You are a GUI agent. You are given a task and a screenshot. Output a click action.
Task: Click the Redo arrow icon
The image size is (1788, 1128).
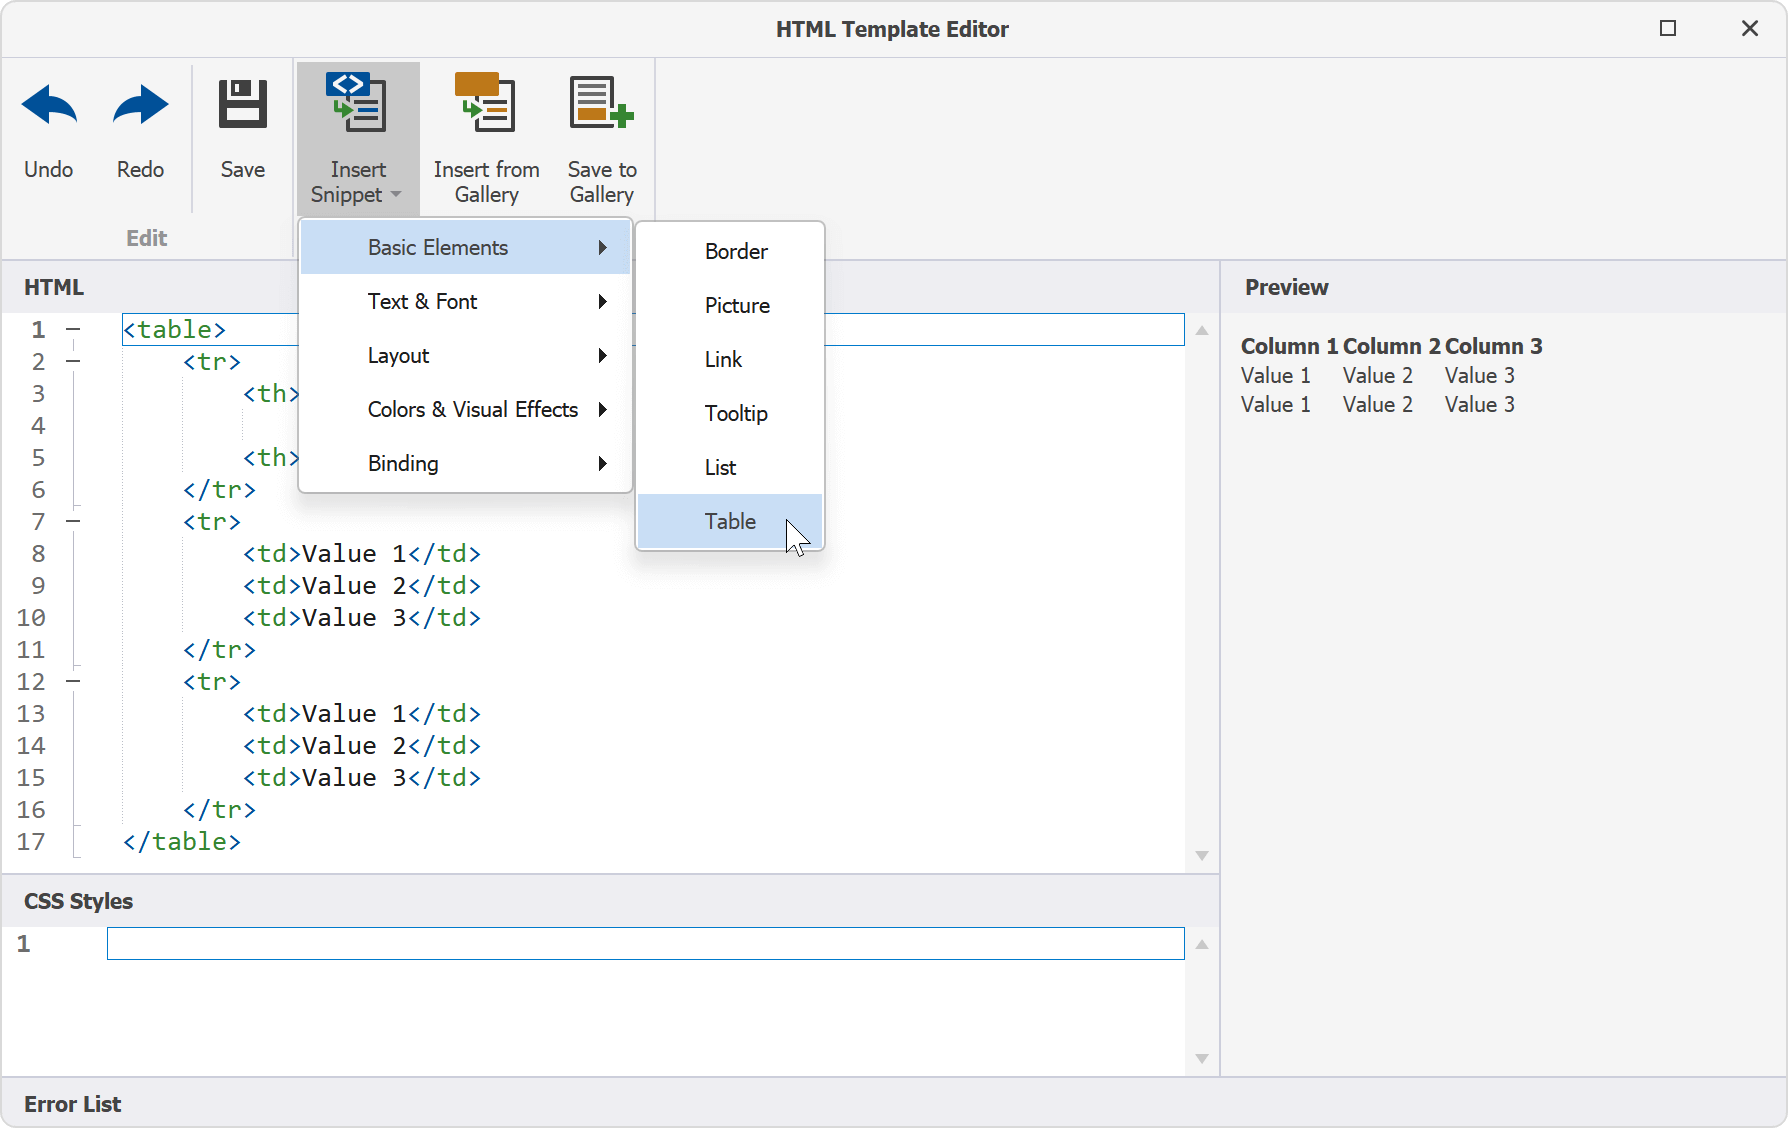click(x=140, y=106)
